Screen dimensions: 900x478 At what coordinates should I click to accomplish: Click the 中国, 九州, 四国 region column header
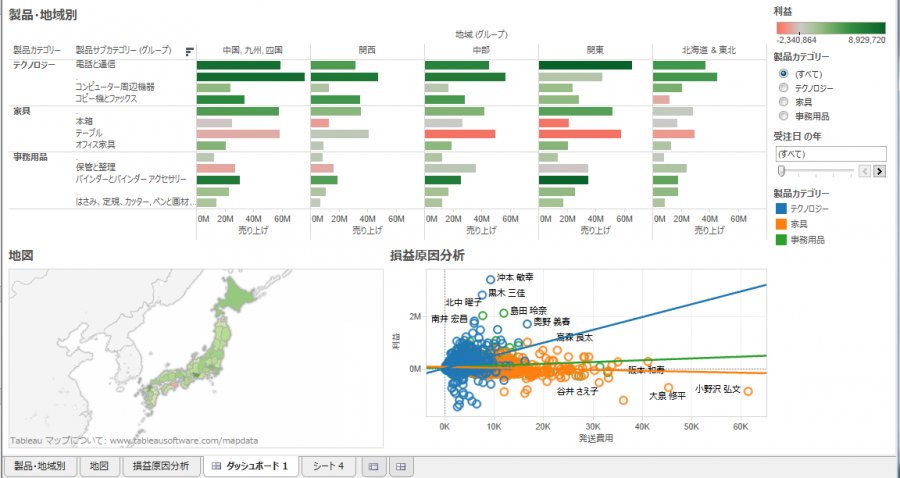tap(253, 50)
